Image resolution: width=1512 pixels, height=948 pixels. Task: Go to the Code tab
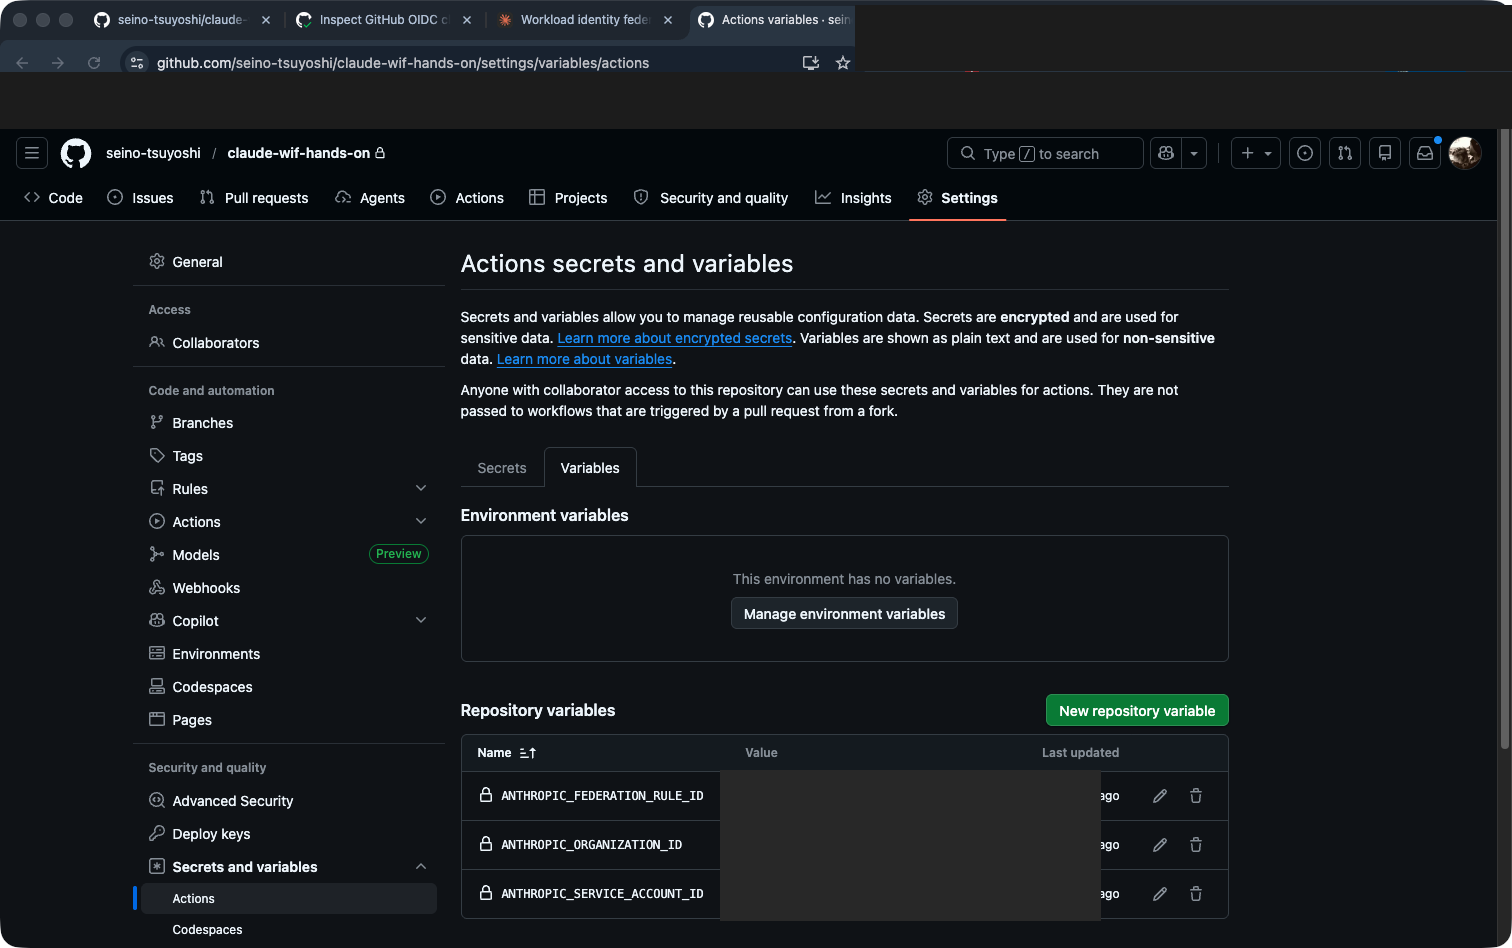(x=53, y=198)
